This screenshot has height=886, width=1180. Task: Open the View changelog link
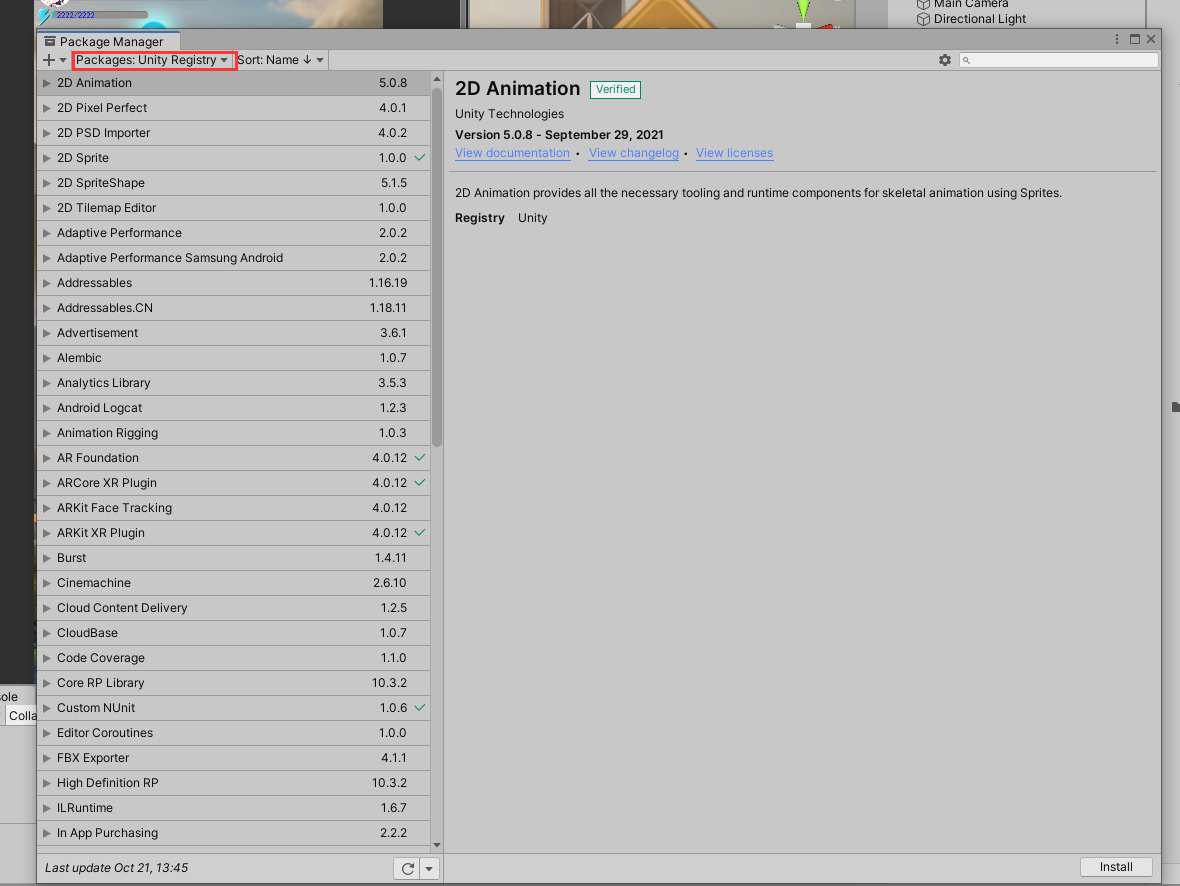point(634,153)
